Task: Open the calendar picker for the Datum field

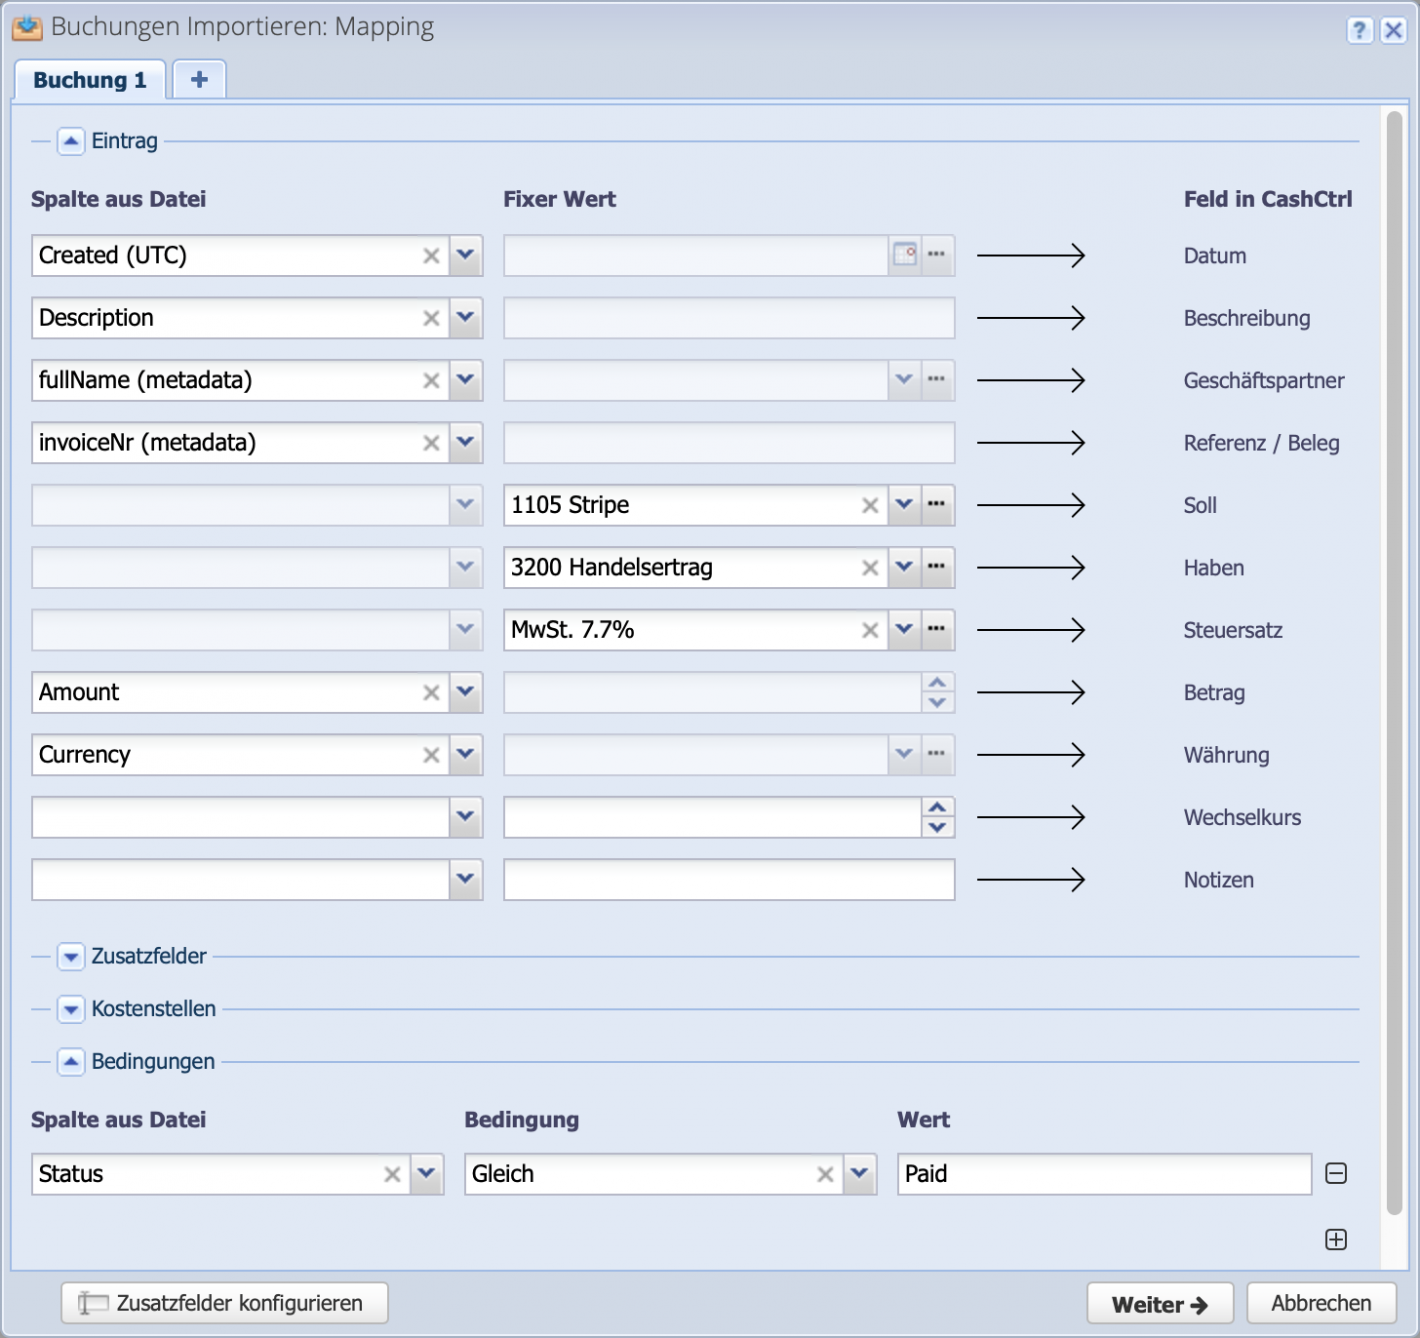Action: [x=906, y=255]
